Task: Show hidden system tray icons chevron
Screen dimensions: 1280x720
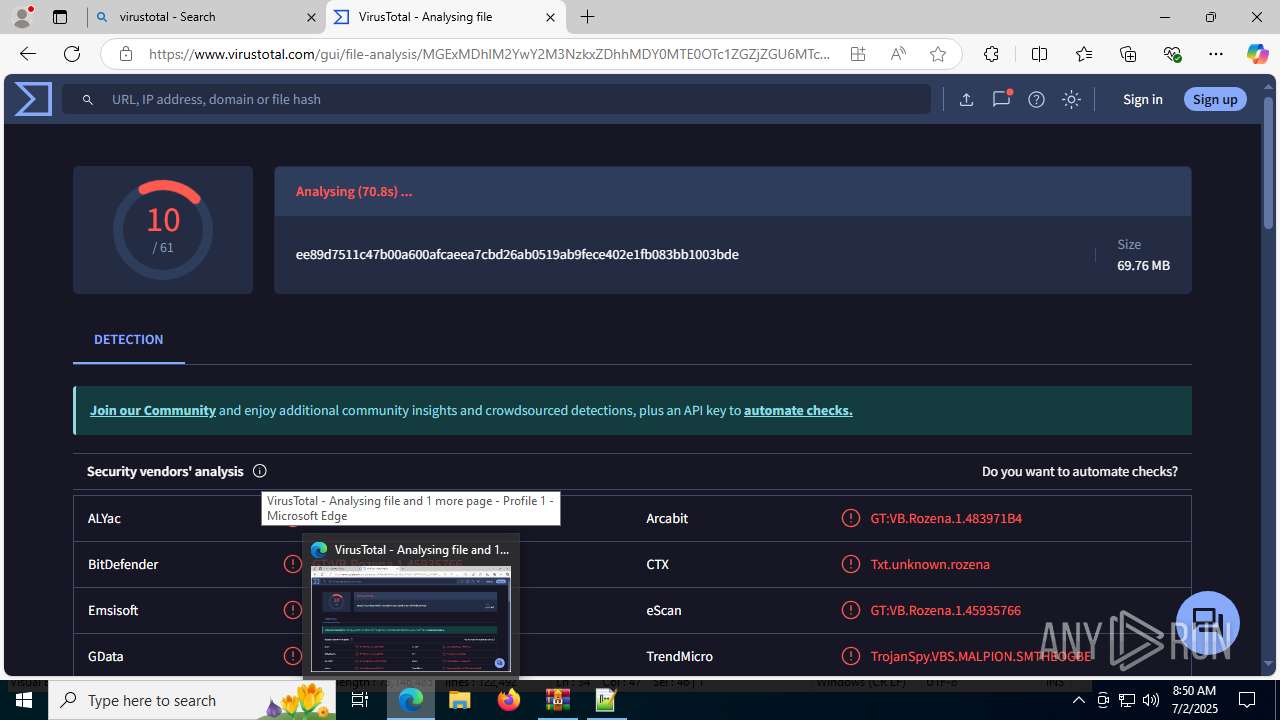Action: 1078,700
